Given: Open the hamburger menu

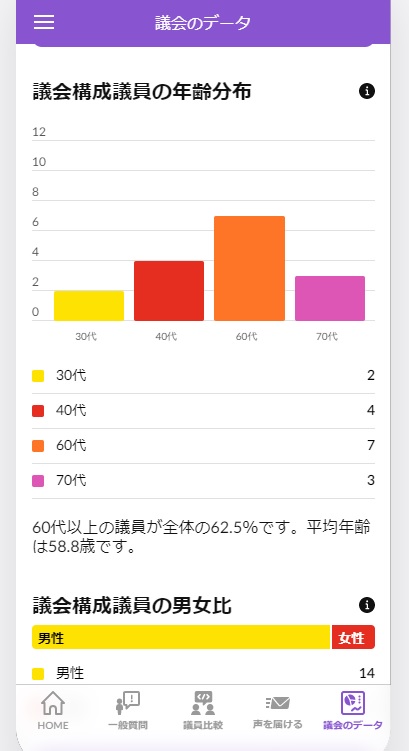Looking at the screenshot, I should 44,22.
